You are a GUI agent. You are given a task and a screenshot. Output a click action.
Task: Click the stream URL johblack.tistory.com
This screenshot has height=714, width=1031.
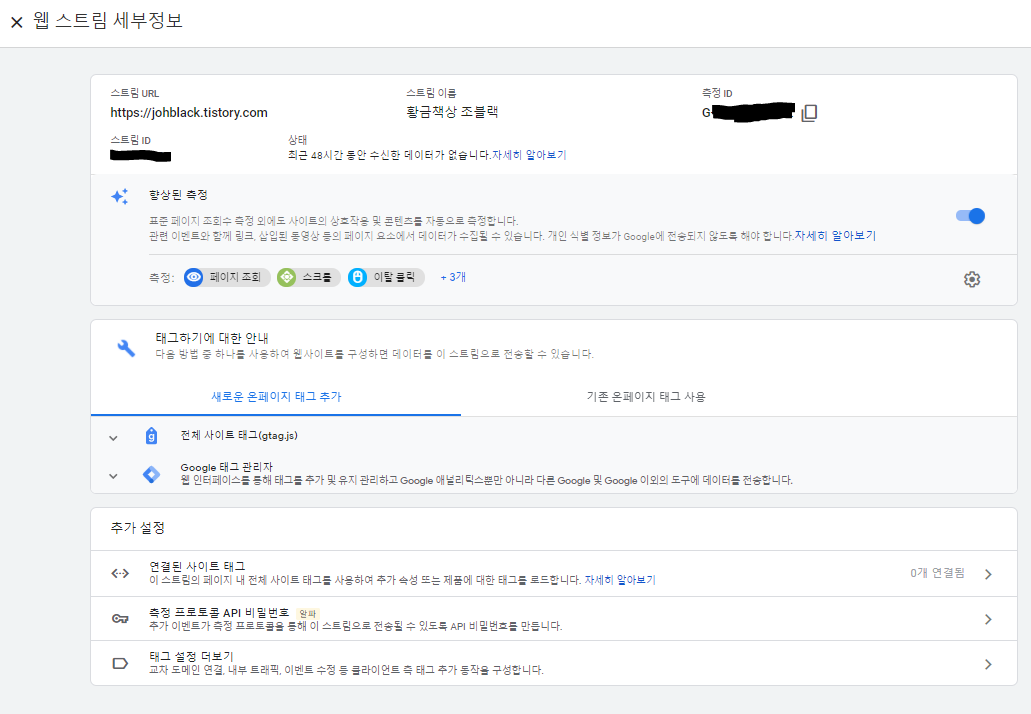[189, 112]
